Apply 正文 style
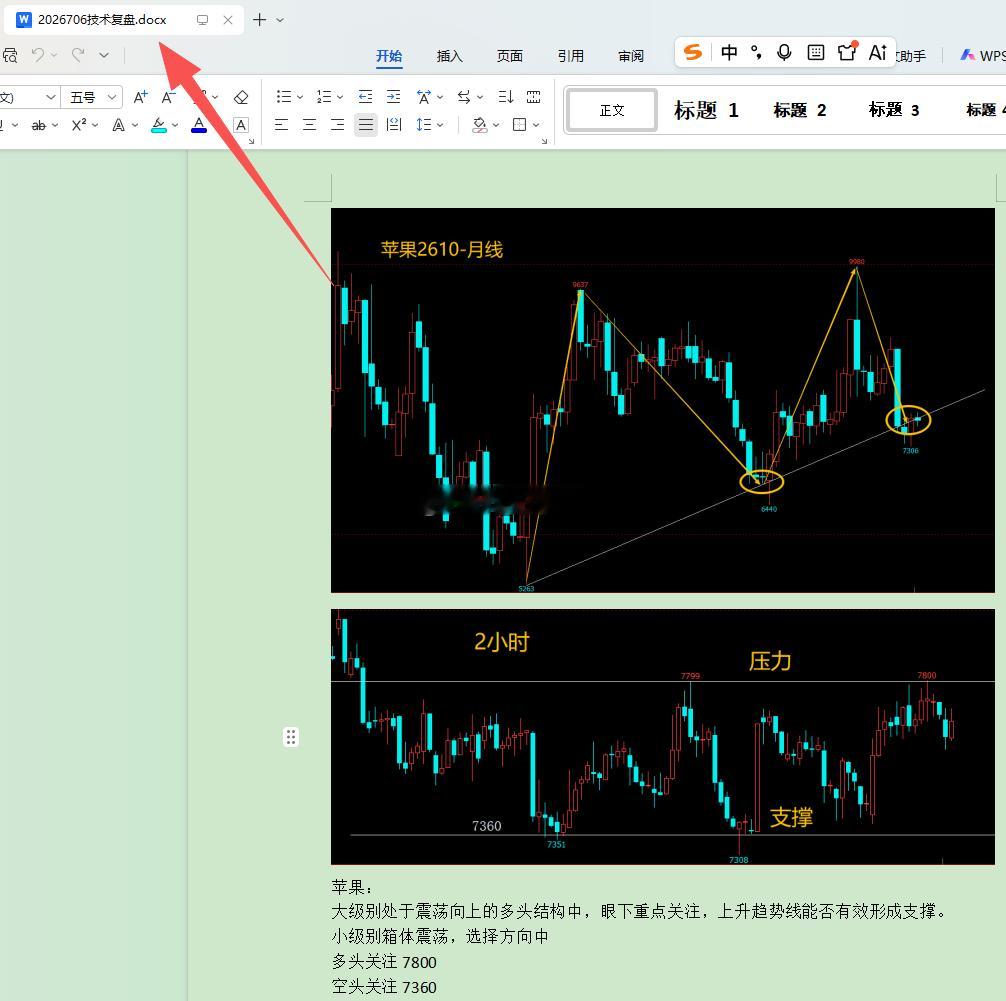 (612, 110)
